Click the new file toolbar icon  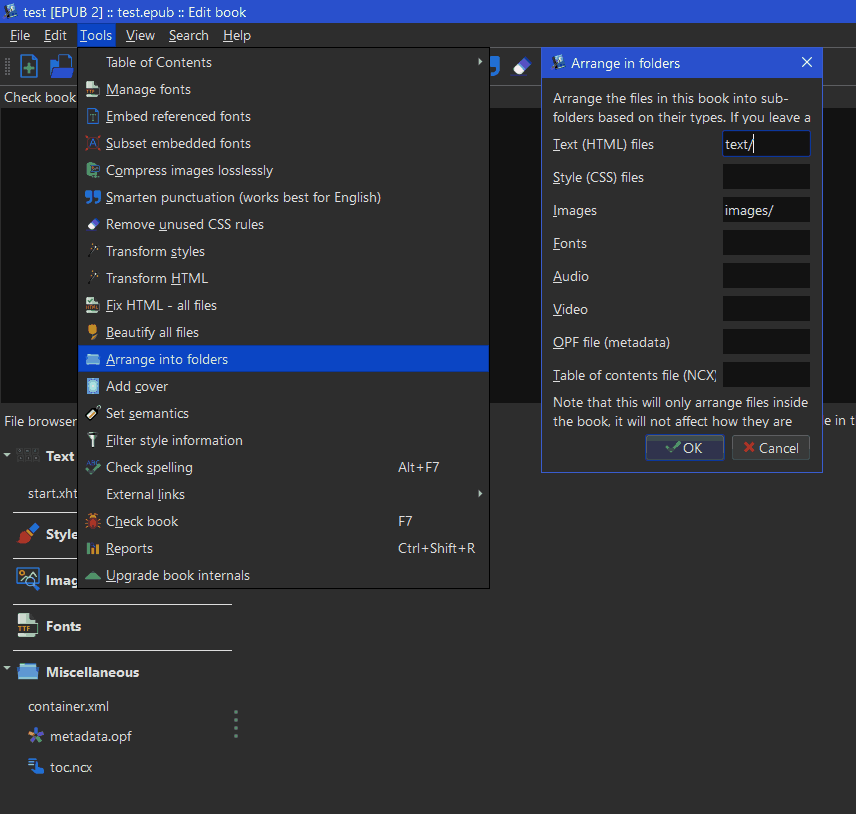29,67
